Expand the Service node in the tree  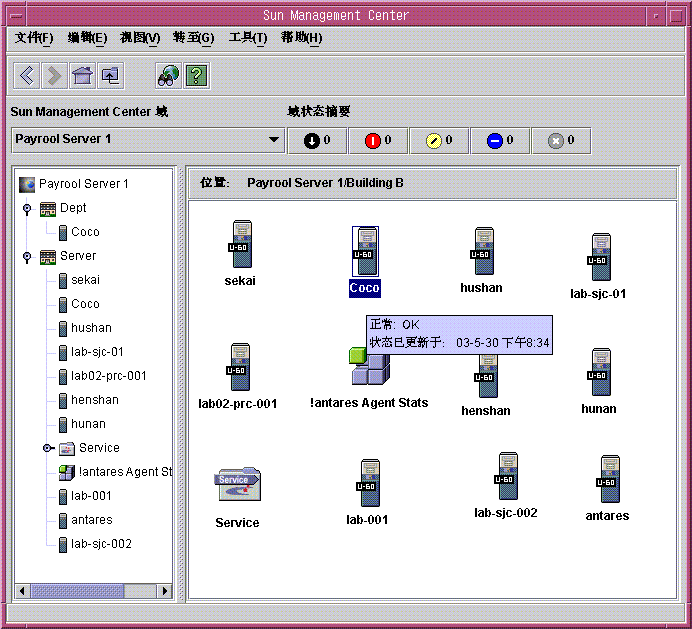(x=47, y=448)
